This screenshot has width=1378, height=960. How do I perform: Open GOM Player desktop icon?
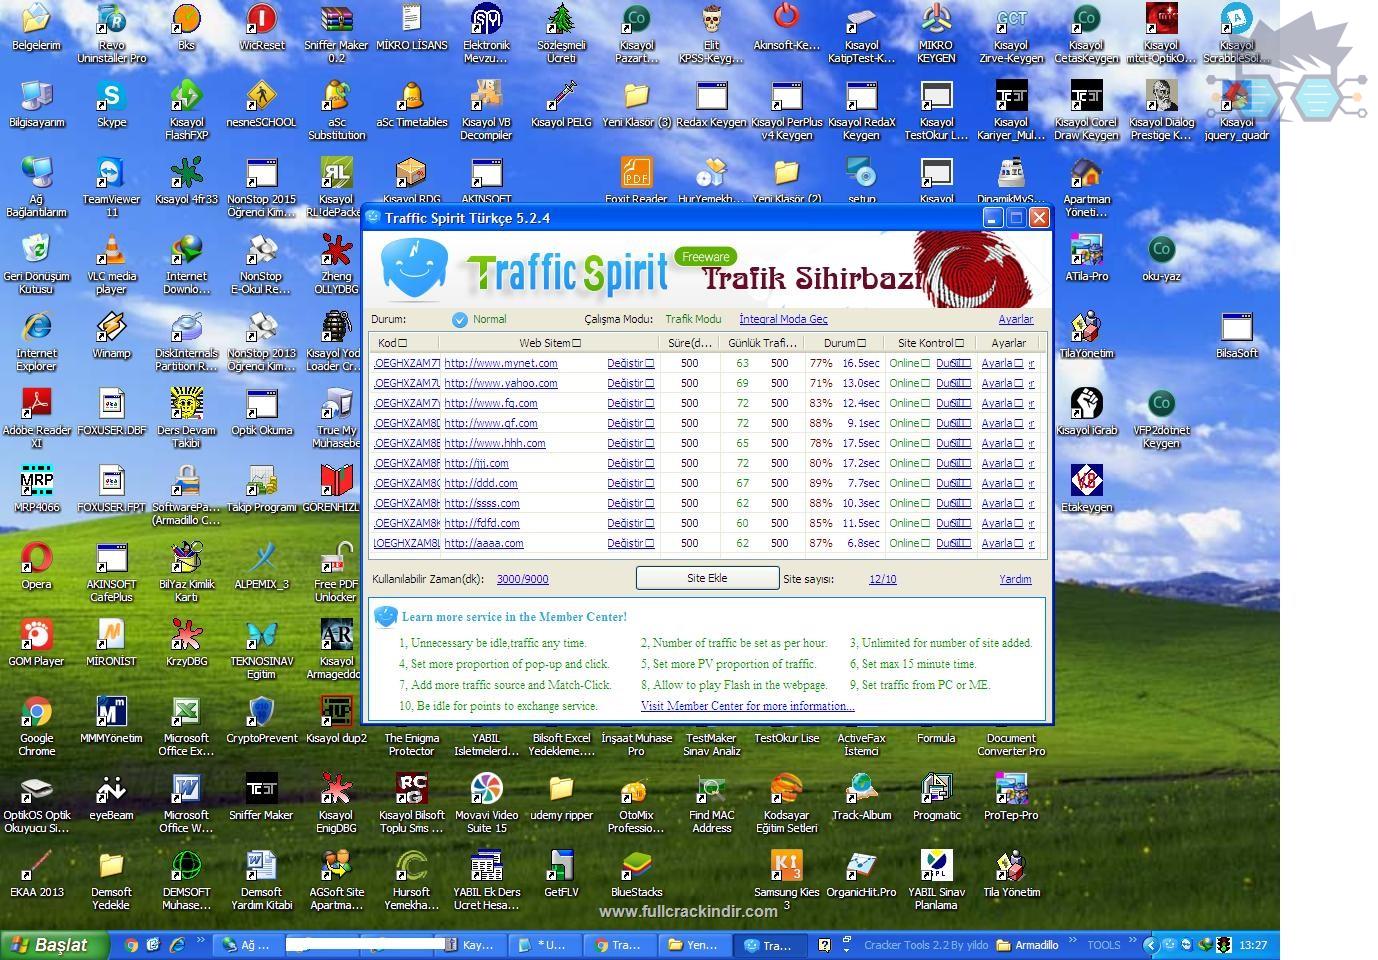pyautogui.click(x=36, y=643)
